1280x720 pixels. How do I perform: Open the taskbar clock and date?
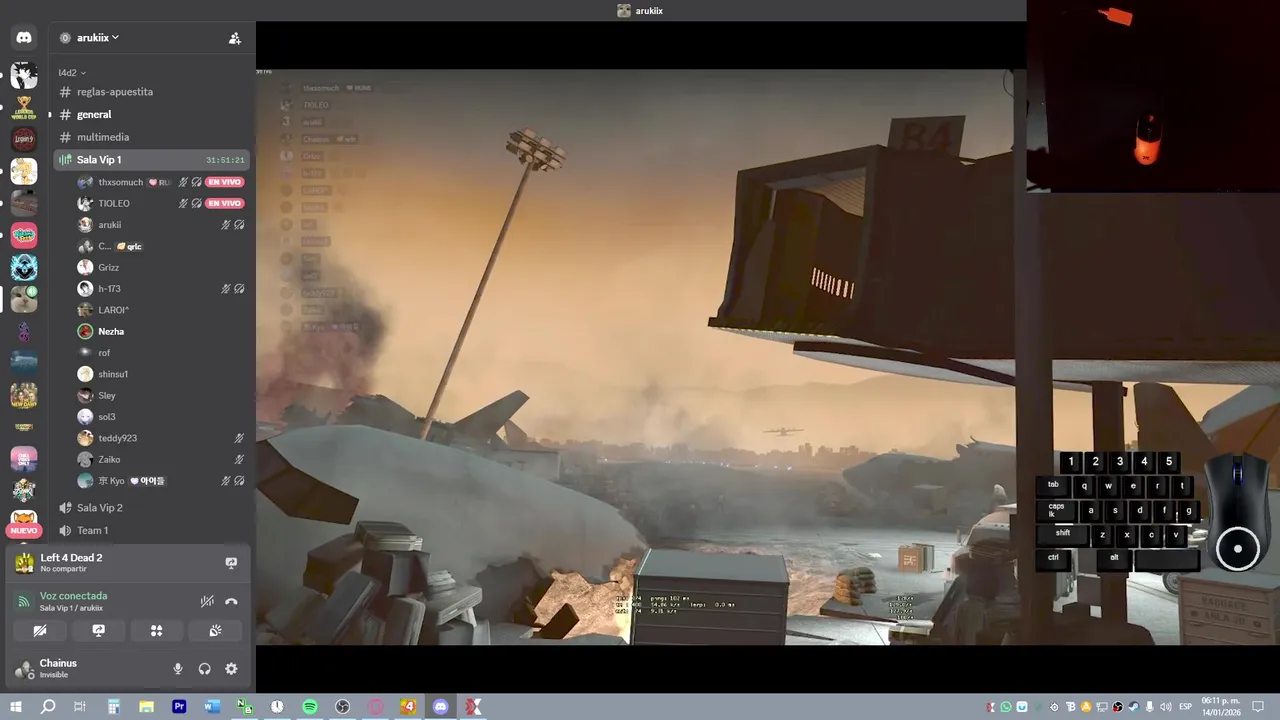pos(1221,707)
